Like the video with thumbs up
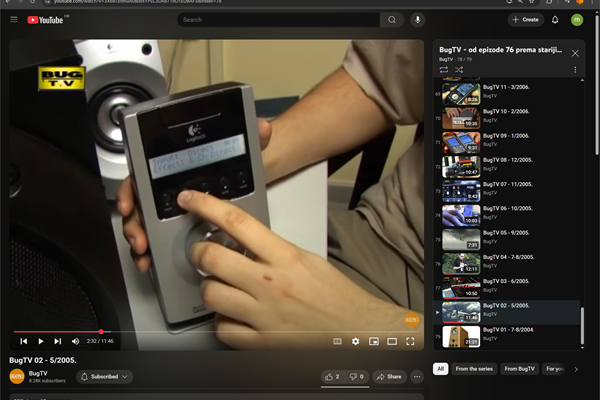Image resolution: width=600 pixels, height=400 pixels. [x=332, y=377]
